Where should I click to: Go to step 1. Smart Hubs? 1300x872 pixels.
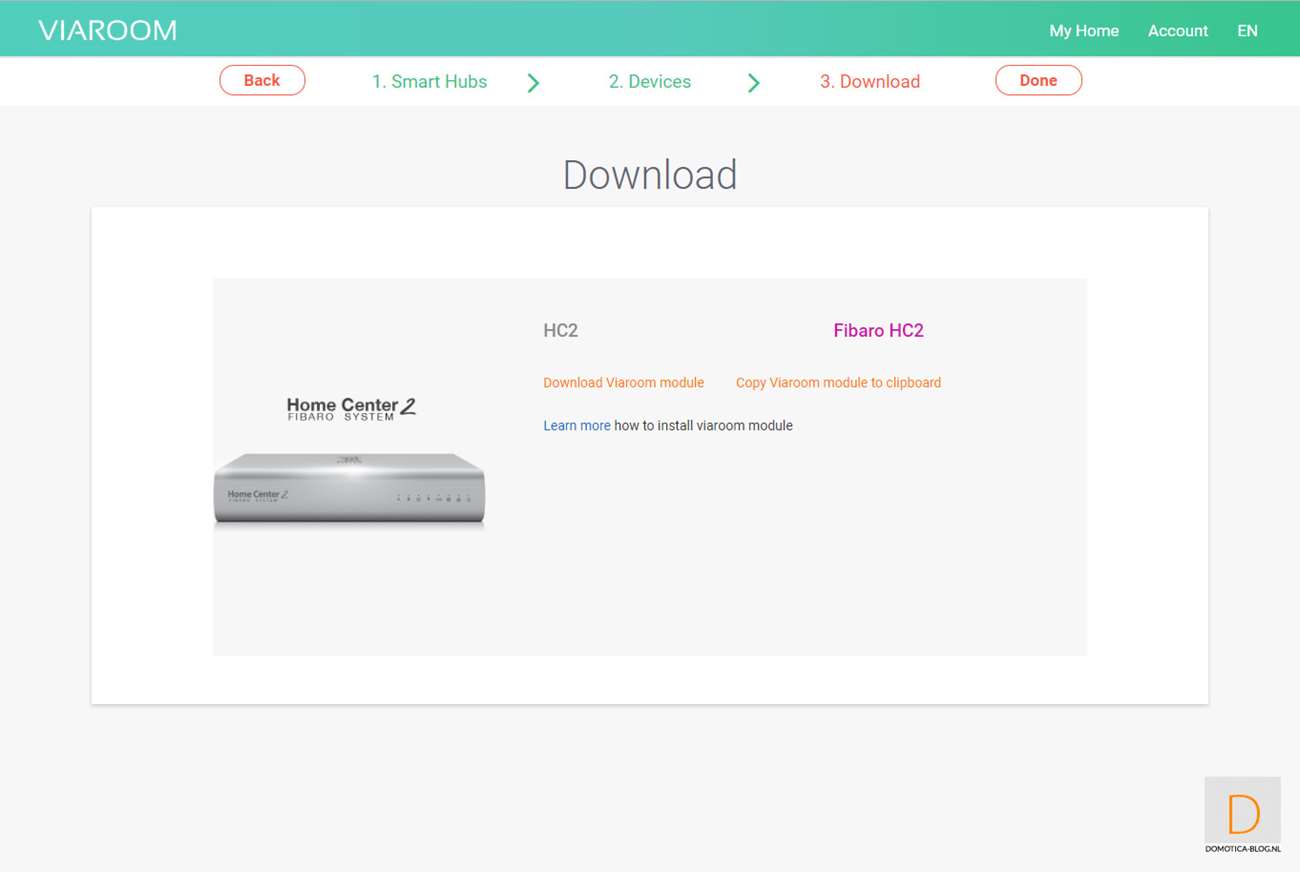point(429,82)
